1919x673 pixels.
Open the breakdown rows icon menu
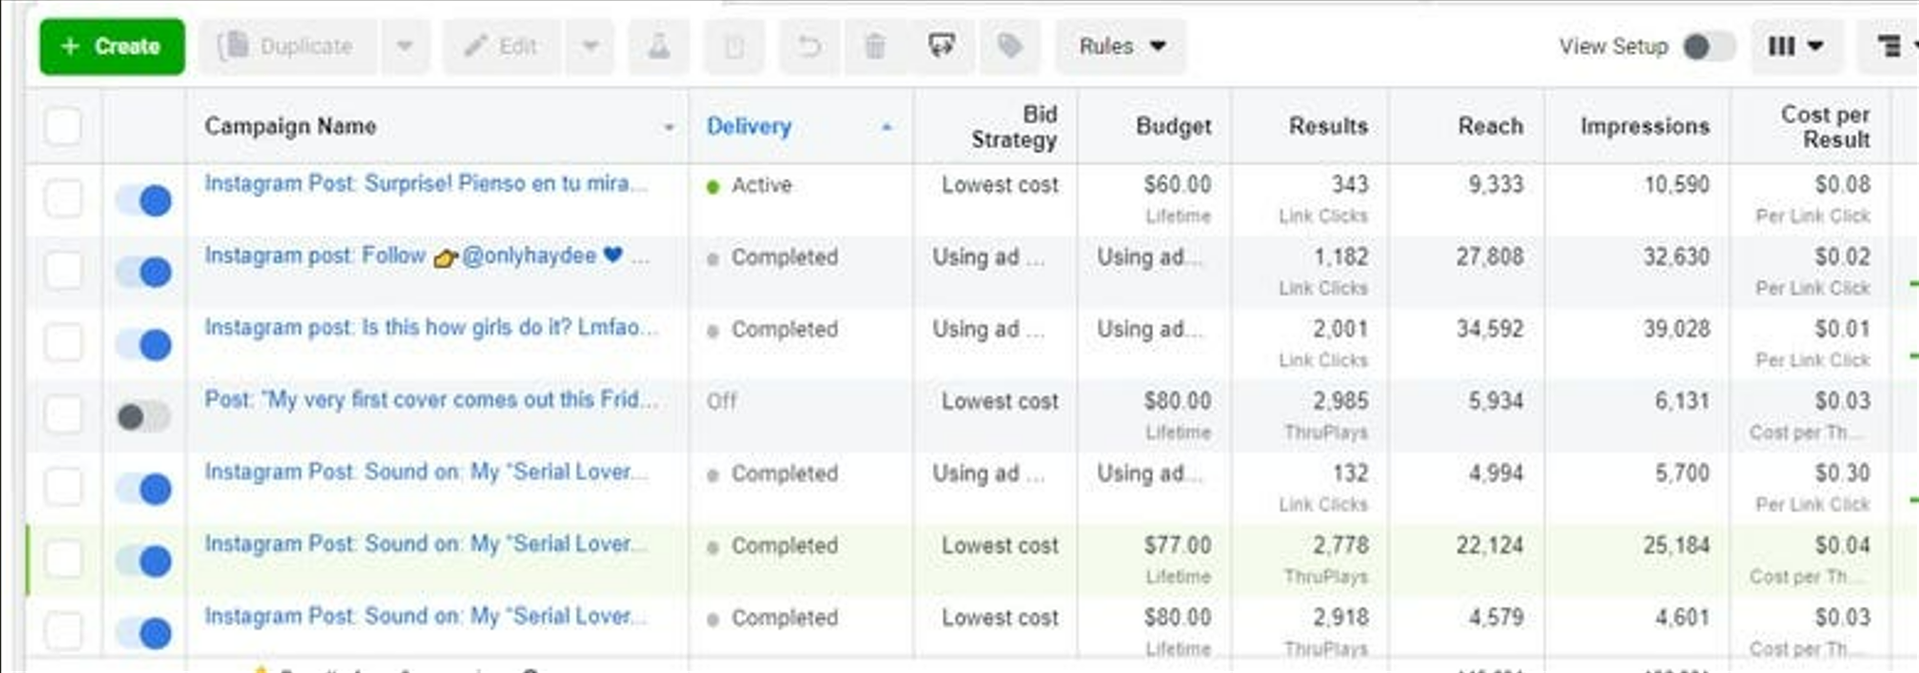[x=1890, y=46]
